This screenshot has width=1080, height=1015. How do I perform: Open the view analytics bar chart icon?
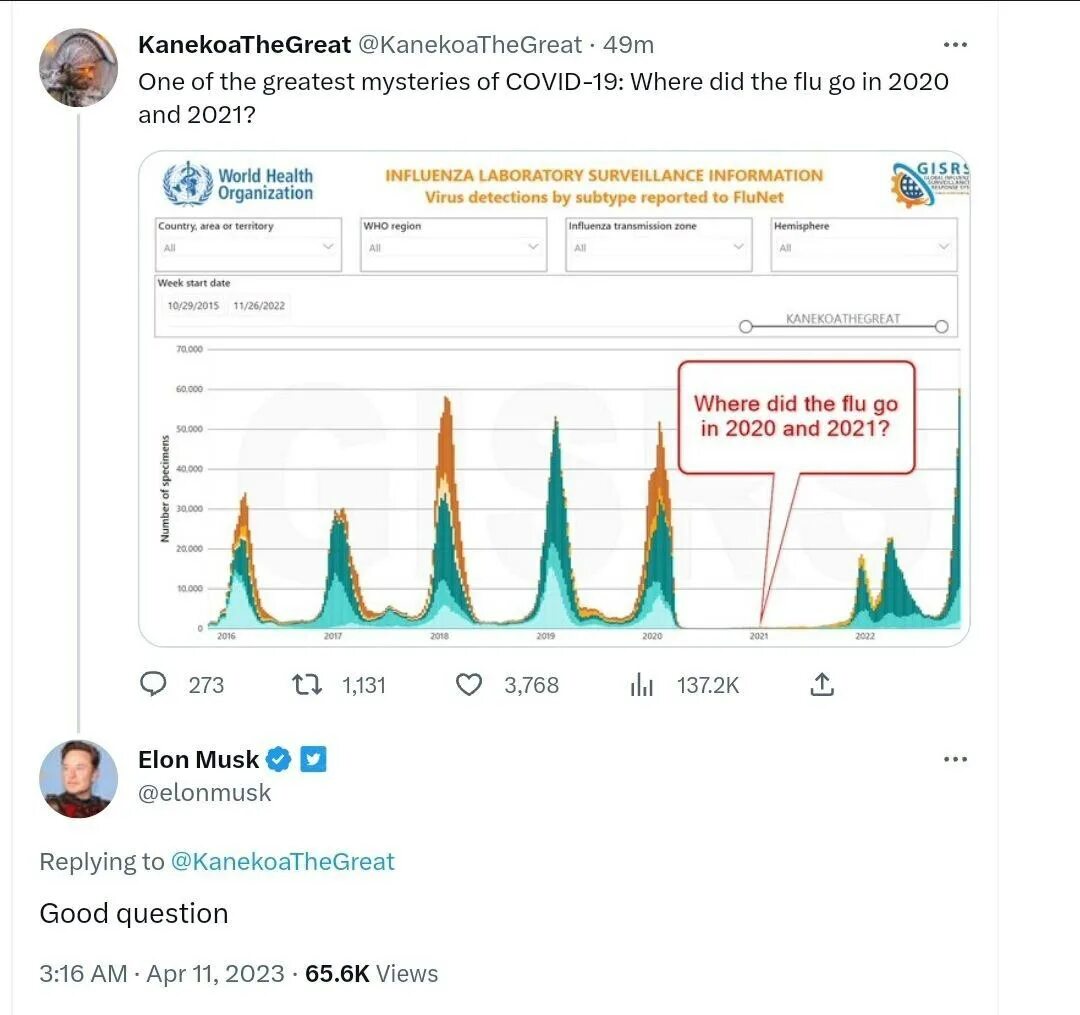click(641, 684)
